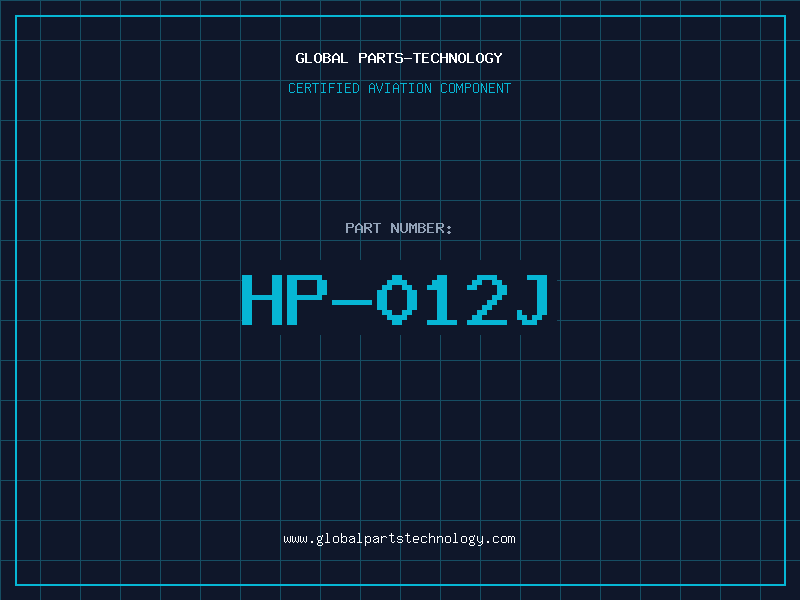
Task: Click the PART NUMBER: label
Action: pos(399,228)
